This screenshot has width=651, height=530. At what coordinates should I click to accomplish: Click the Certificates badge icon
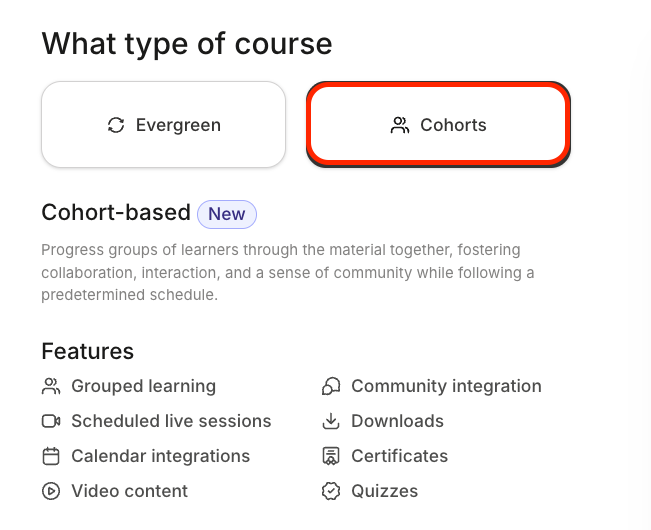pos(331,456)
